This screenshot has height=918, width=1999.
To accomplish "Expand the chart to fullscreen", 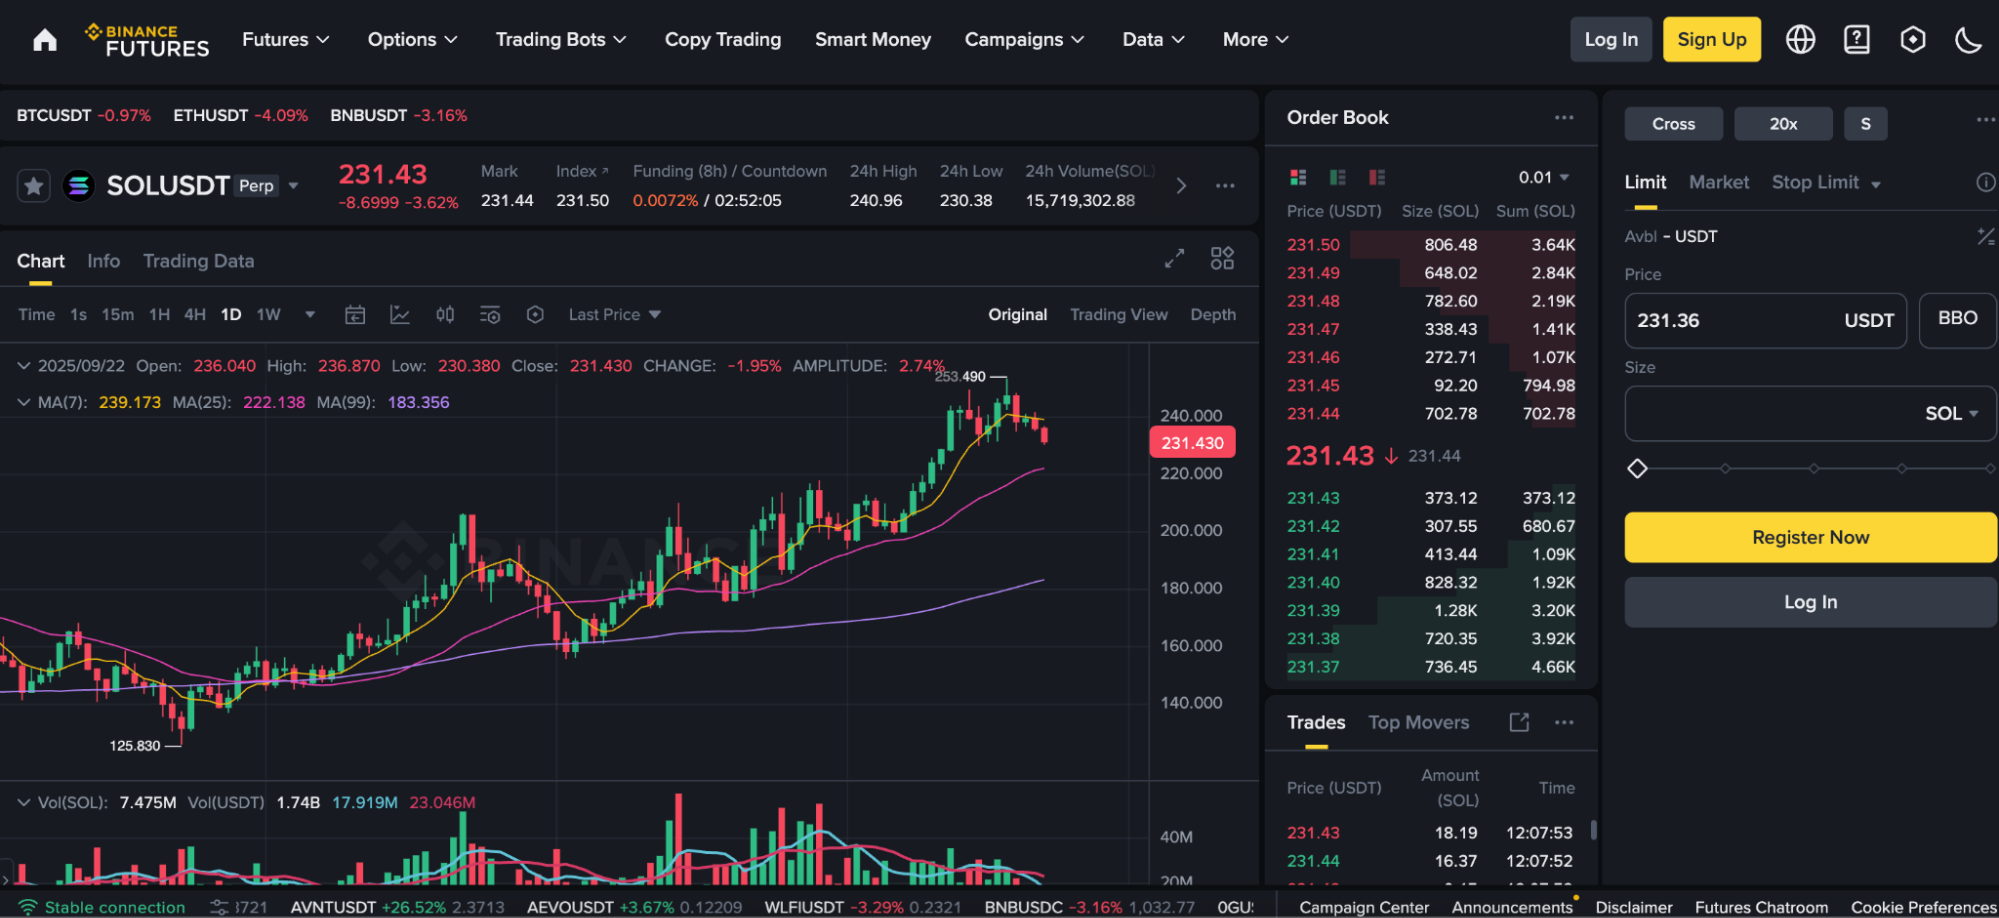I will (x=1174, y=259).
